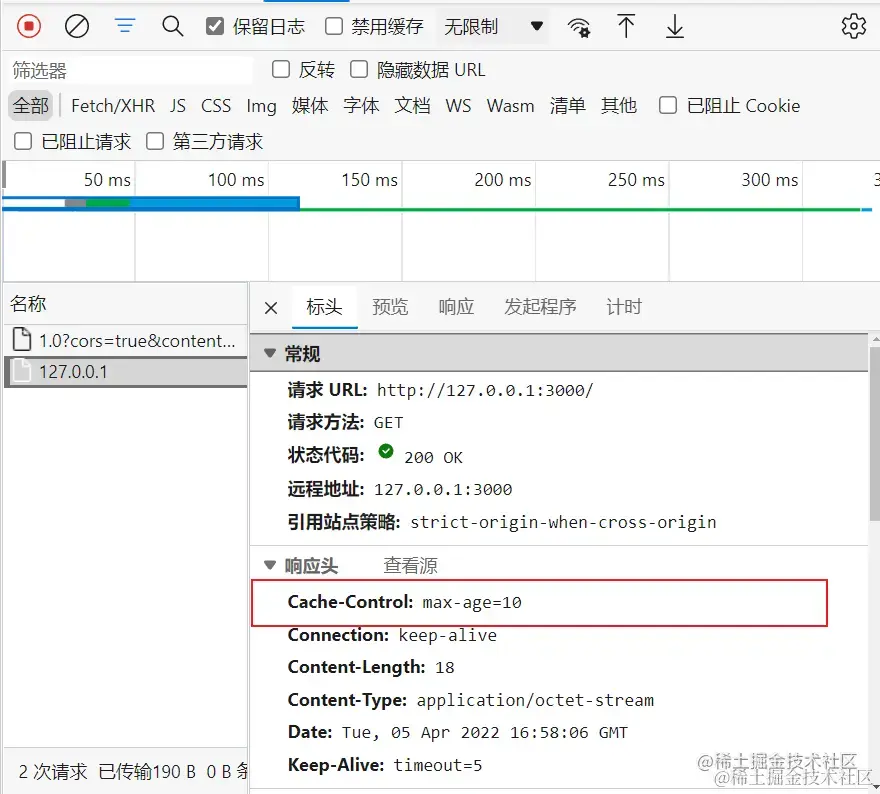Image resolution: width=880 pixels, height=794 pixels.
Task: Filter requests by JS
Action: (x=178, y=105)
